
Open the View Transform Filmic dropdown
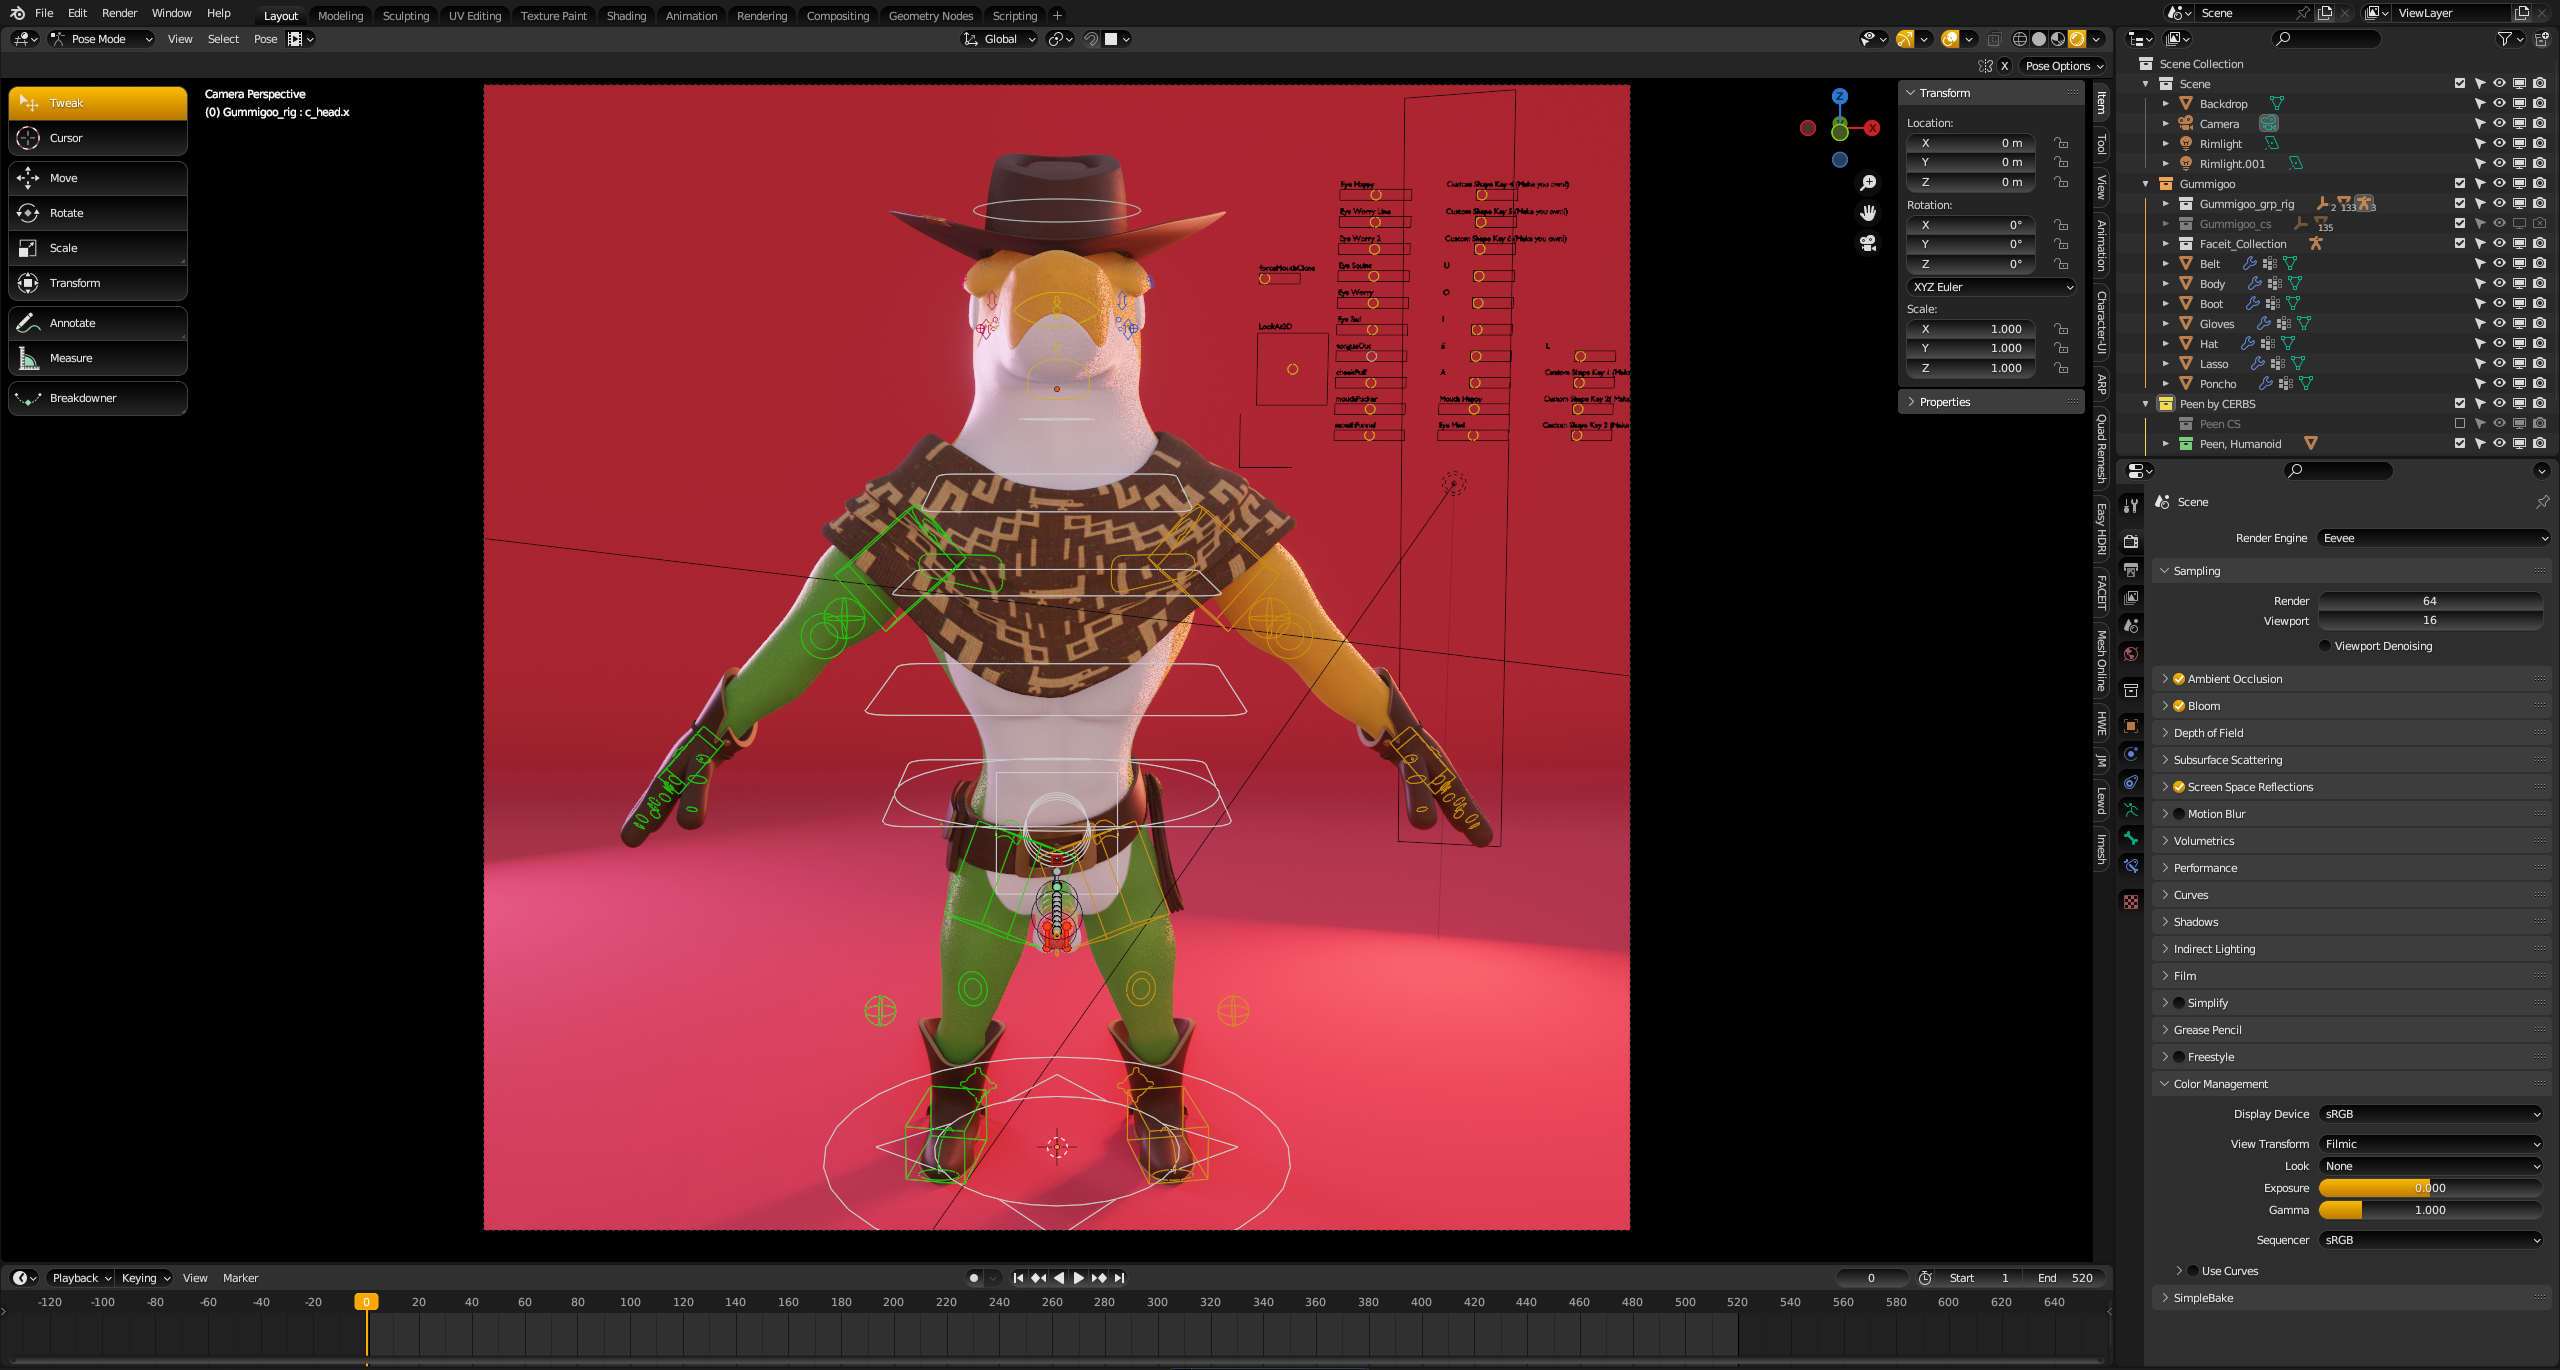[2431, 1144]
